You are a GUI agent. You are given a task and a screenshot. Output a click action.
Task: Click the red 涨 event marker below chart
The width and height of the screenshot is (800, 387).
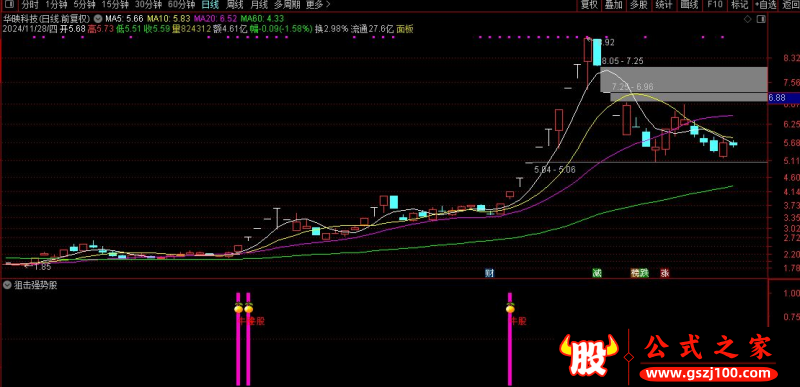(665, 273)
